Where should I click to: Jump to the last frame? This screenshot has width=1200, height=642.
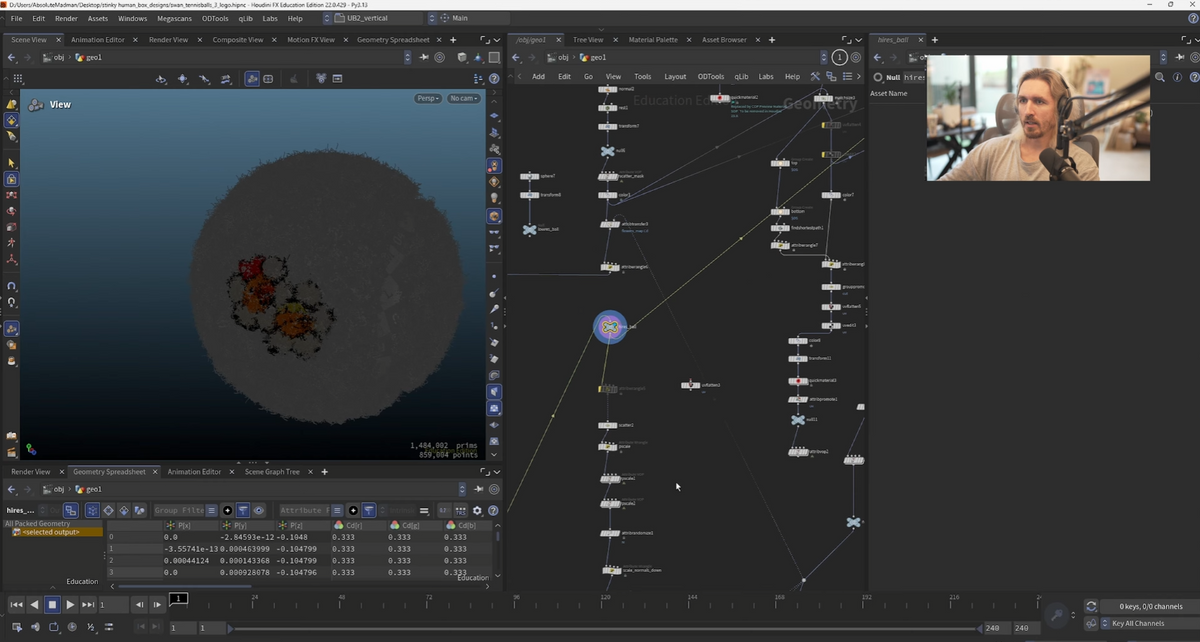pos(88,605)
